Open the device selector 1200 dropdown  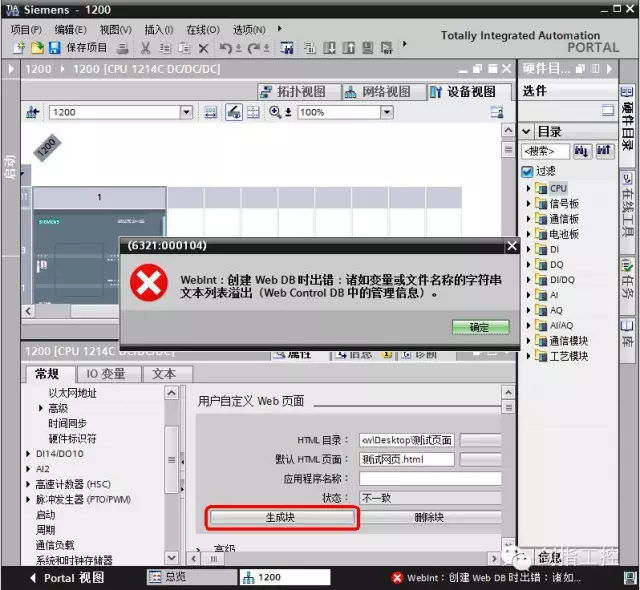186,112
